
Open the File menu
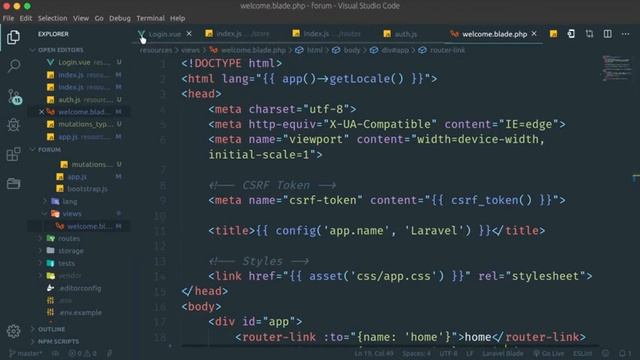pyautogui.click(x=8, y=18)
